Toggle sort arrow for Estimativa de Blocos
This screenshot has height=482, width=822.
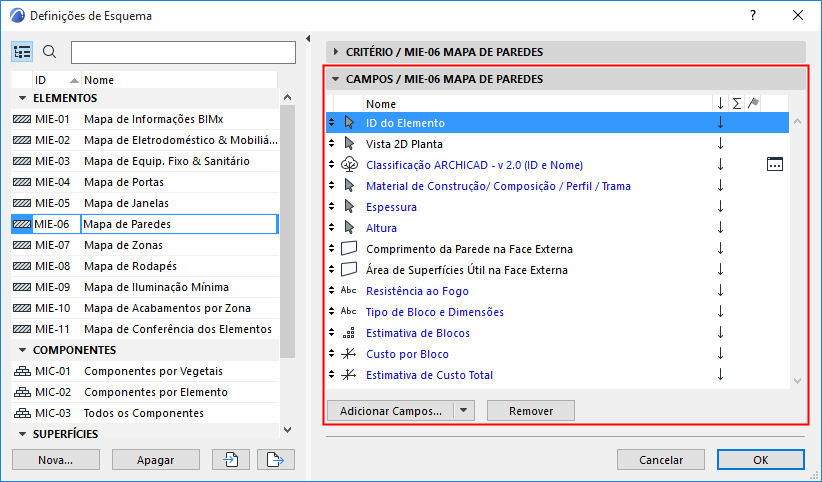pos(720,333)
